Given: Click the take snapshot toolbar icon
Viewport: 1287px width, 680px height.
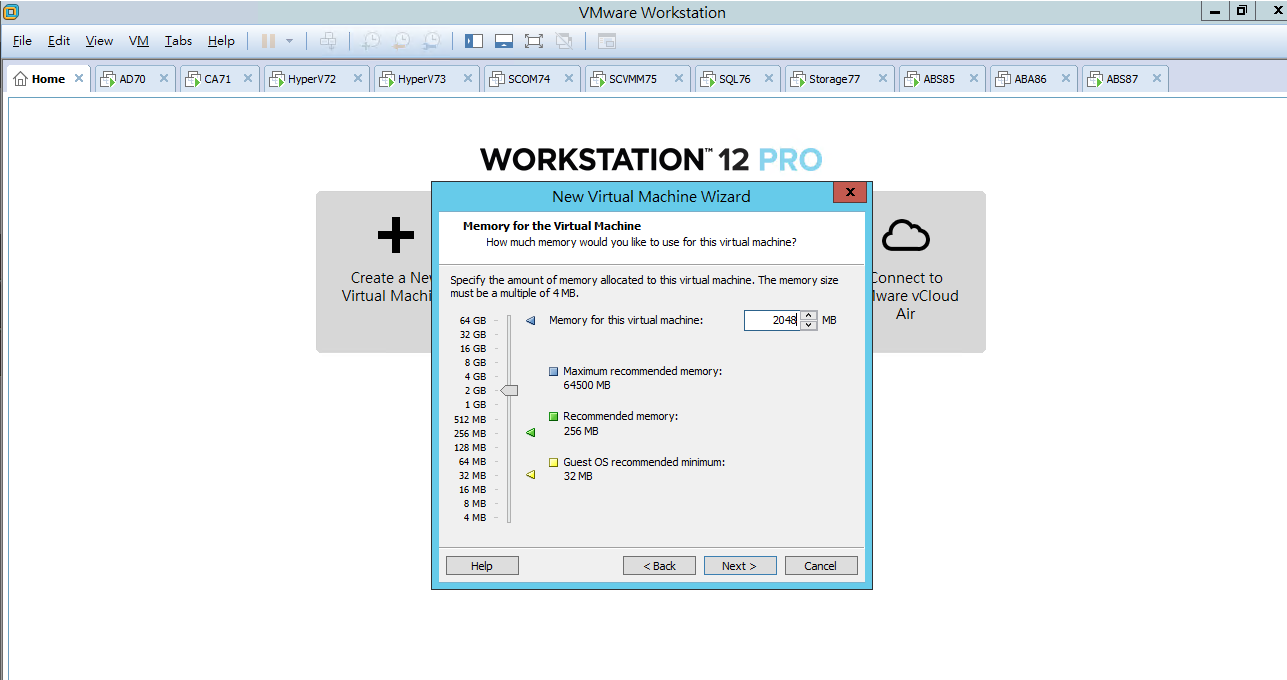Looking at the screenshot, I should click(370, 41).
